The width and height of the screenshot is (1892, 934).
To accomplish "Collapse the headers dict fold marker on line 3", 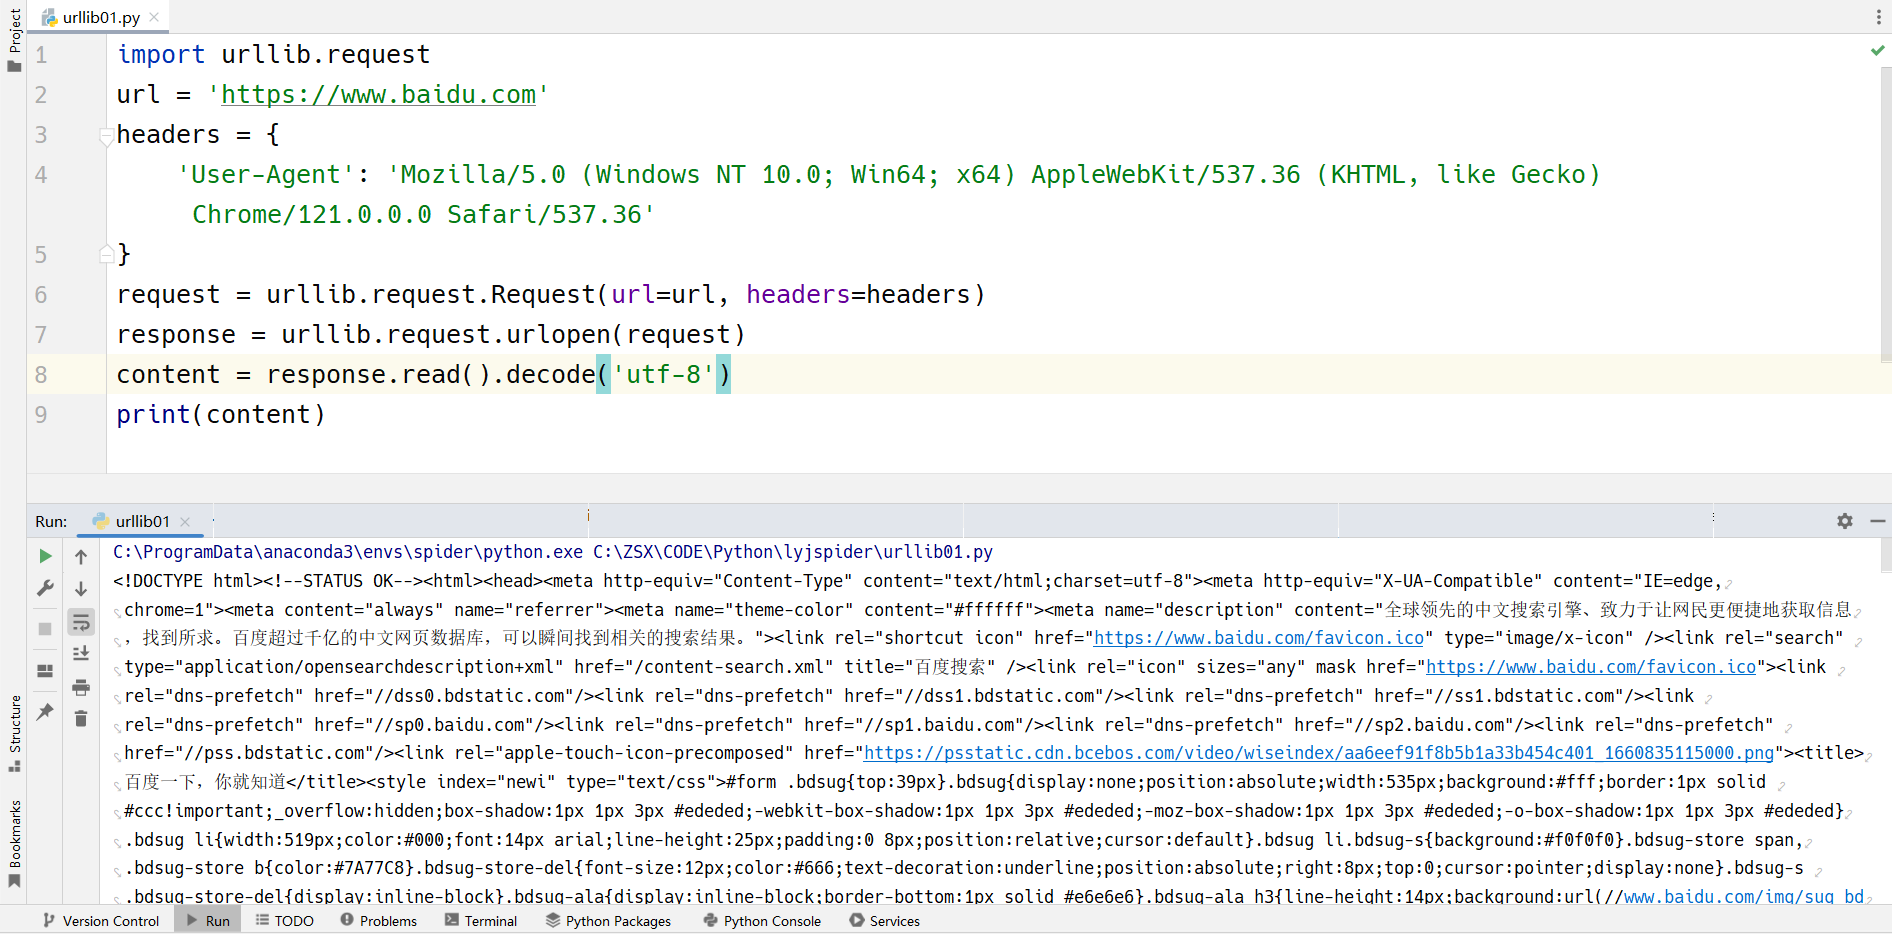I will coord(106,135).
